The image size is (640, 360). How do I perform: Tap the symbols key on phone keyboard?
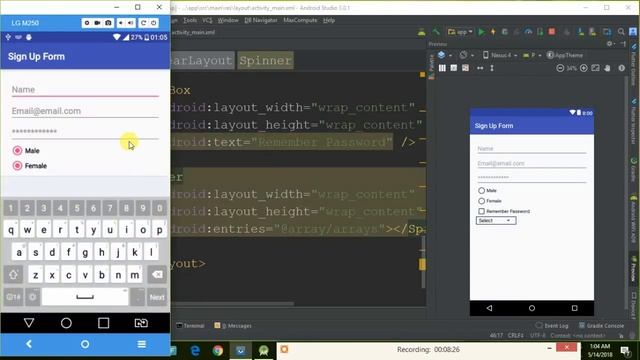click(13, 297)
